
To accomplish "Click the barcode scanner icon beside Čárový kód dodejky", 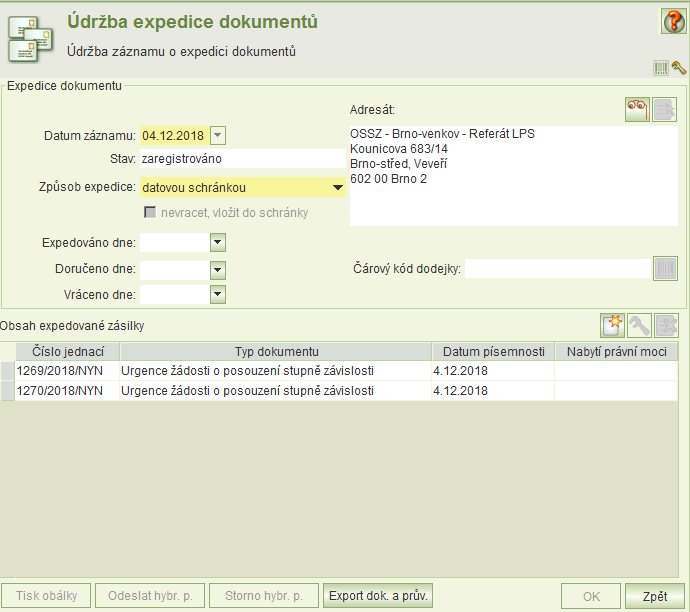I will 665,269.
